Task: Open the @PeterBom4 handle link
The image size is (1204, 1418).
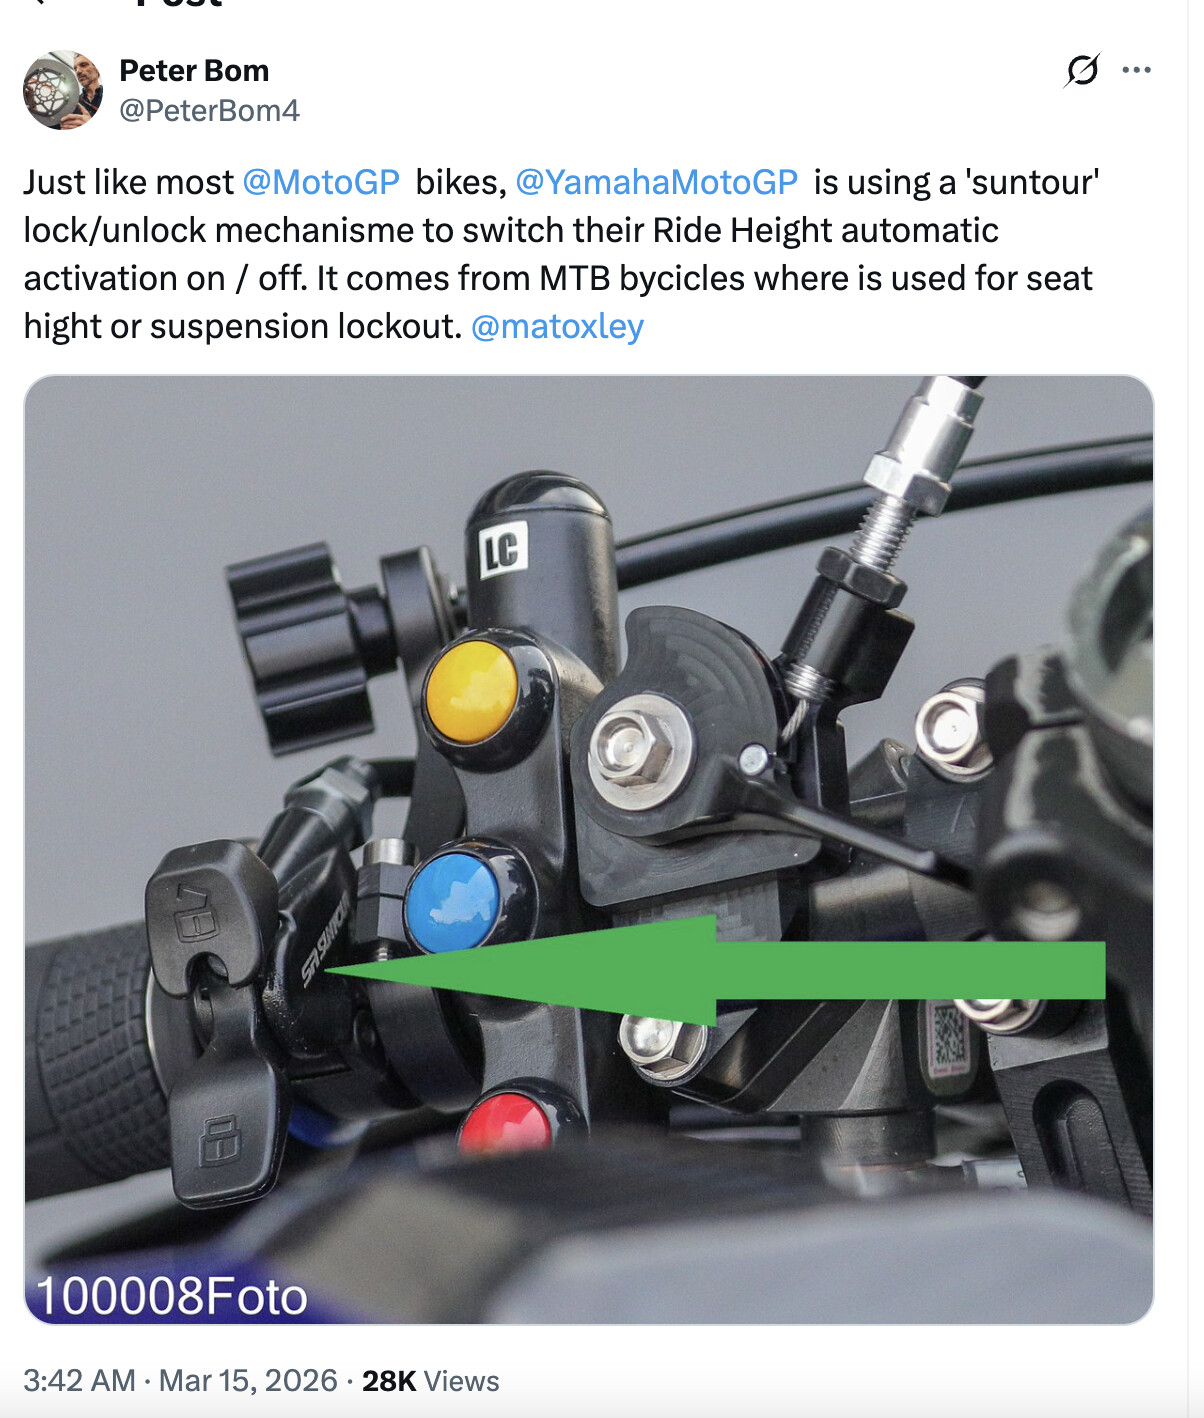Action: [x=209, y=110]
